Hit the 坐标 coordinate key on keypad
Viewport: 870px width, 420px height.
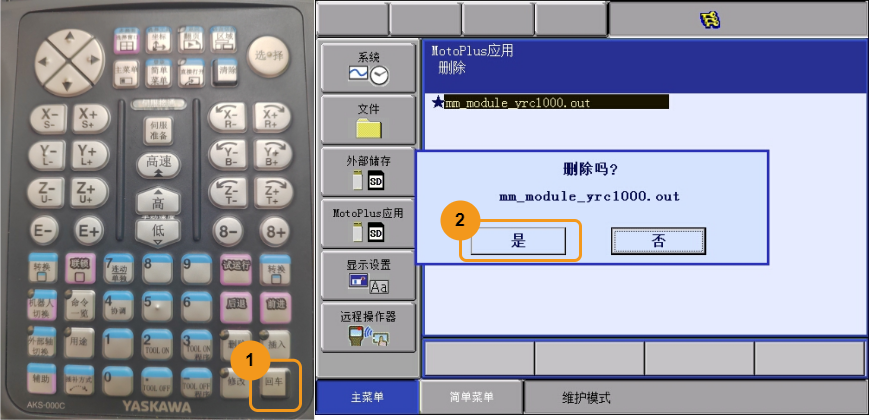coord(159,40)
